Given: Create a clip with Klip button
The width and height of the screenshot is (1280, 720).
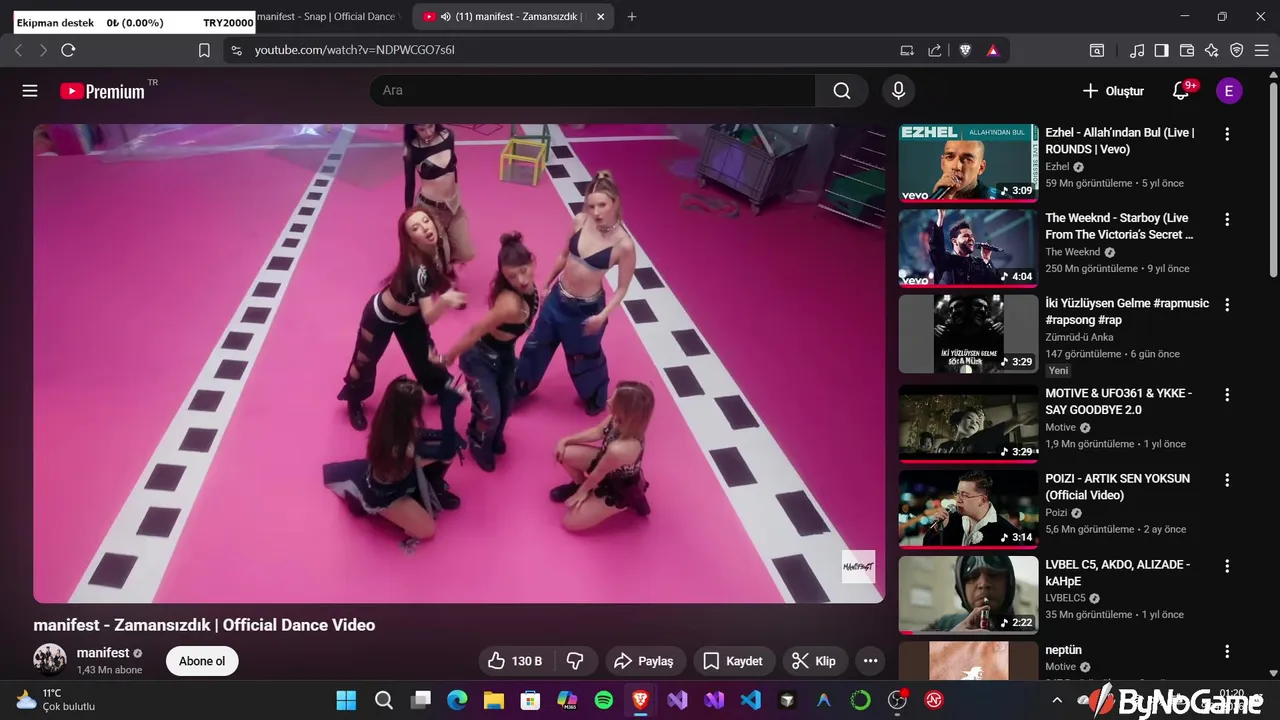Looking at the screenshot, I should [814, 661].
